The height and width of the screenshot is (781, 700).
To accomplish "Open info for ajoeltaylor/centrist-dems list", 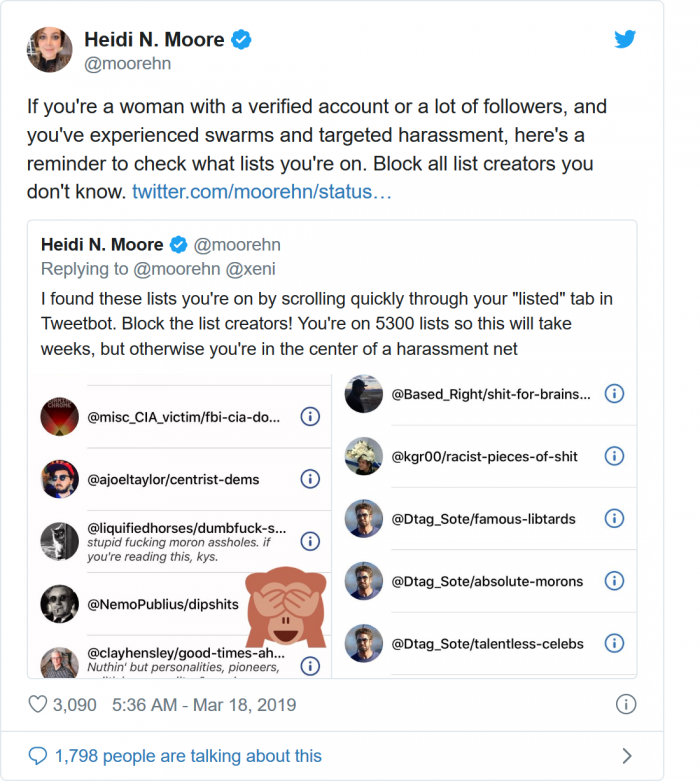I will [310, 479].
